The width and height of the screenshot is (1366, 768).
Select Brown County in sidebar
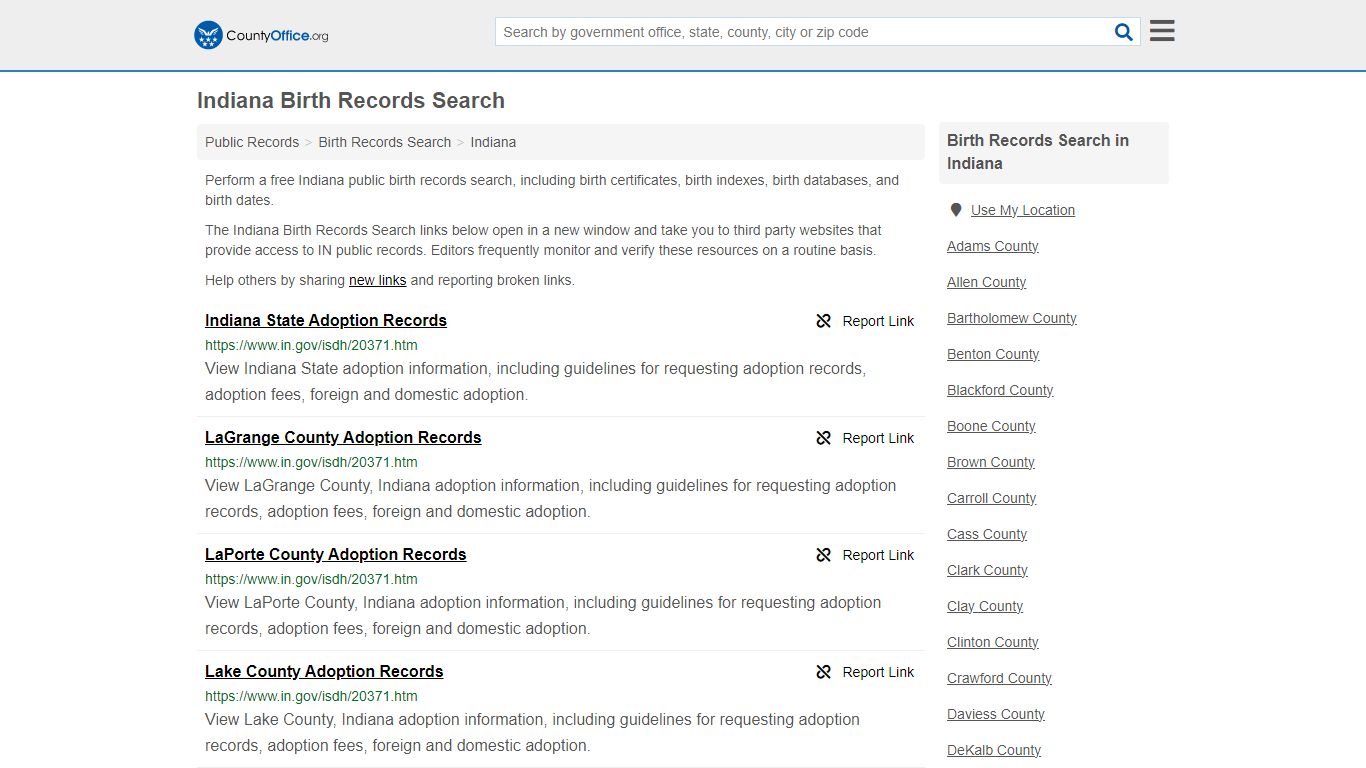pos(991,462)
